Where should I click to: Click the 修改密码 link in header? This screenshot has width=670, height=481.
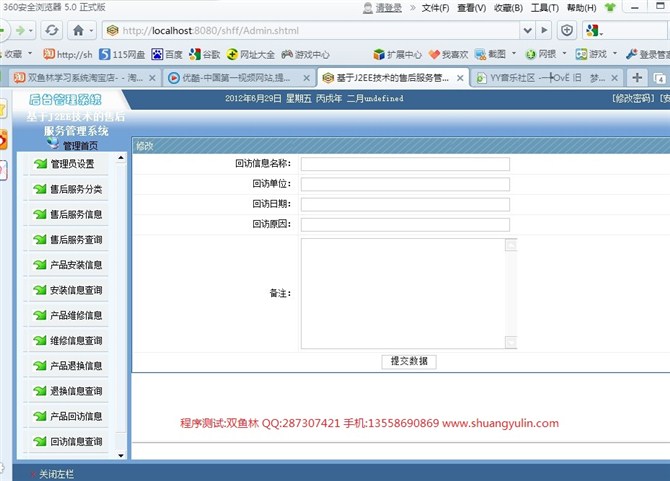pos(633,99)
